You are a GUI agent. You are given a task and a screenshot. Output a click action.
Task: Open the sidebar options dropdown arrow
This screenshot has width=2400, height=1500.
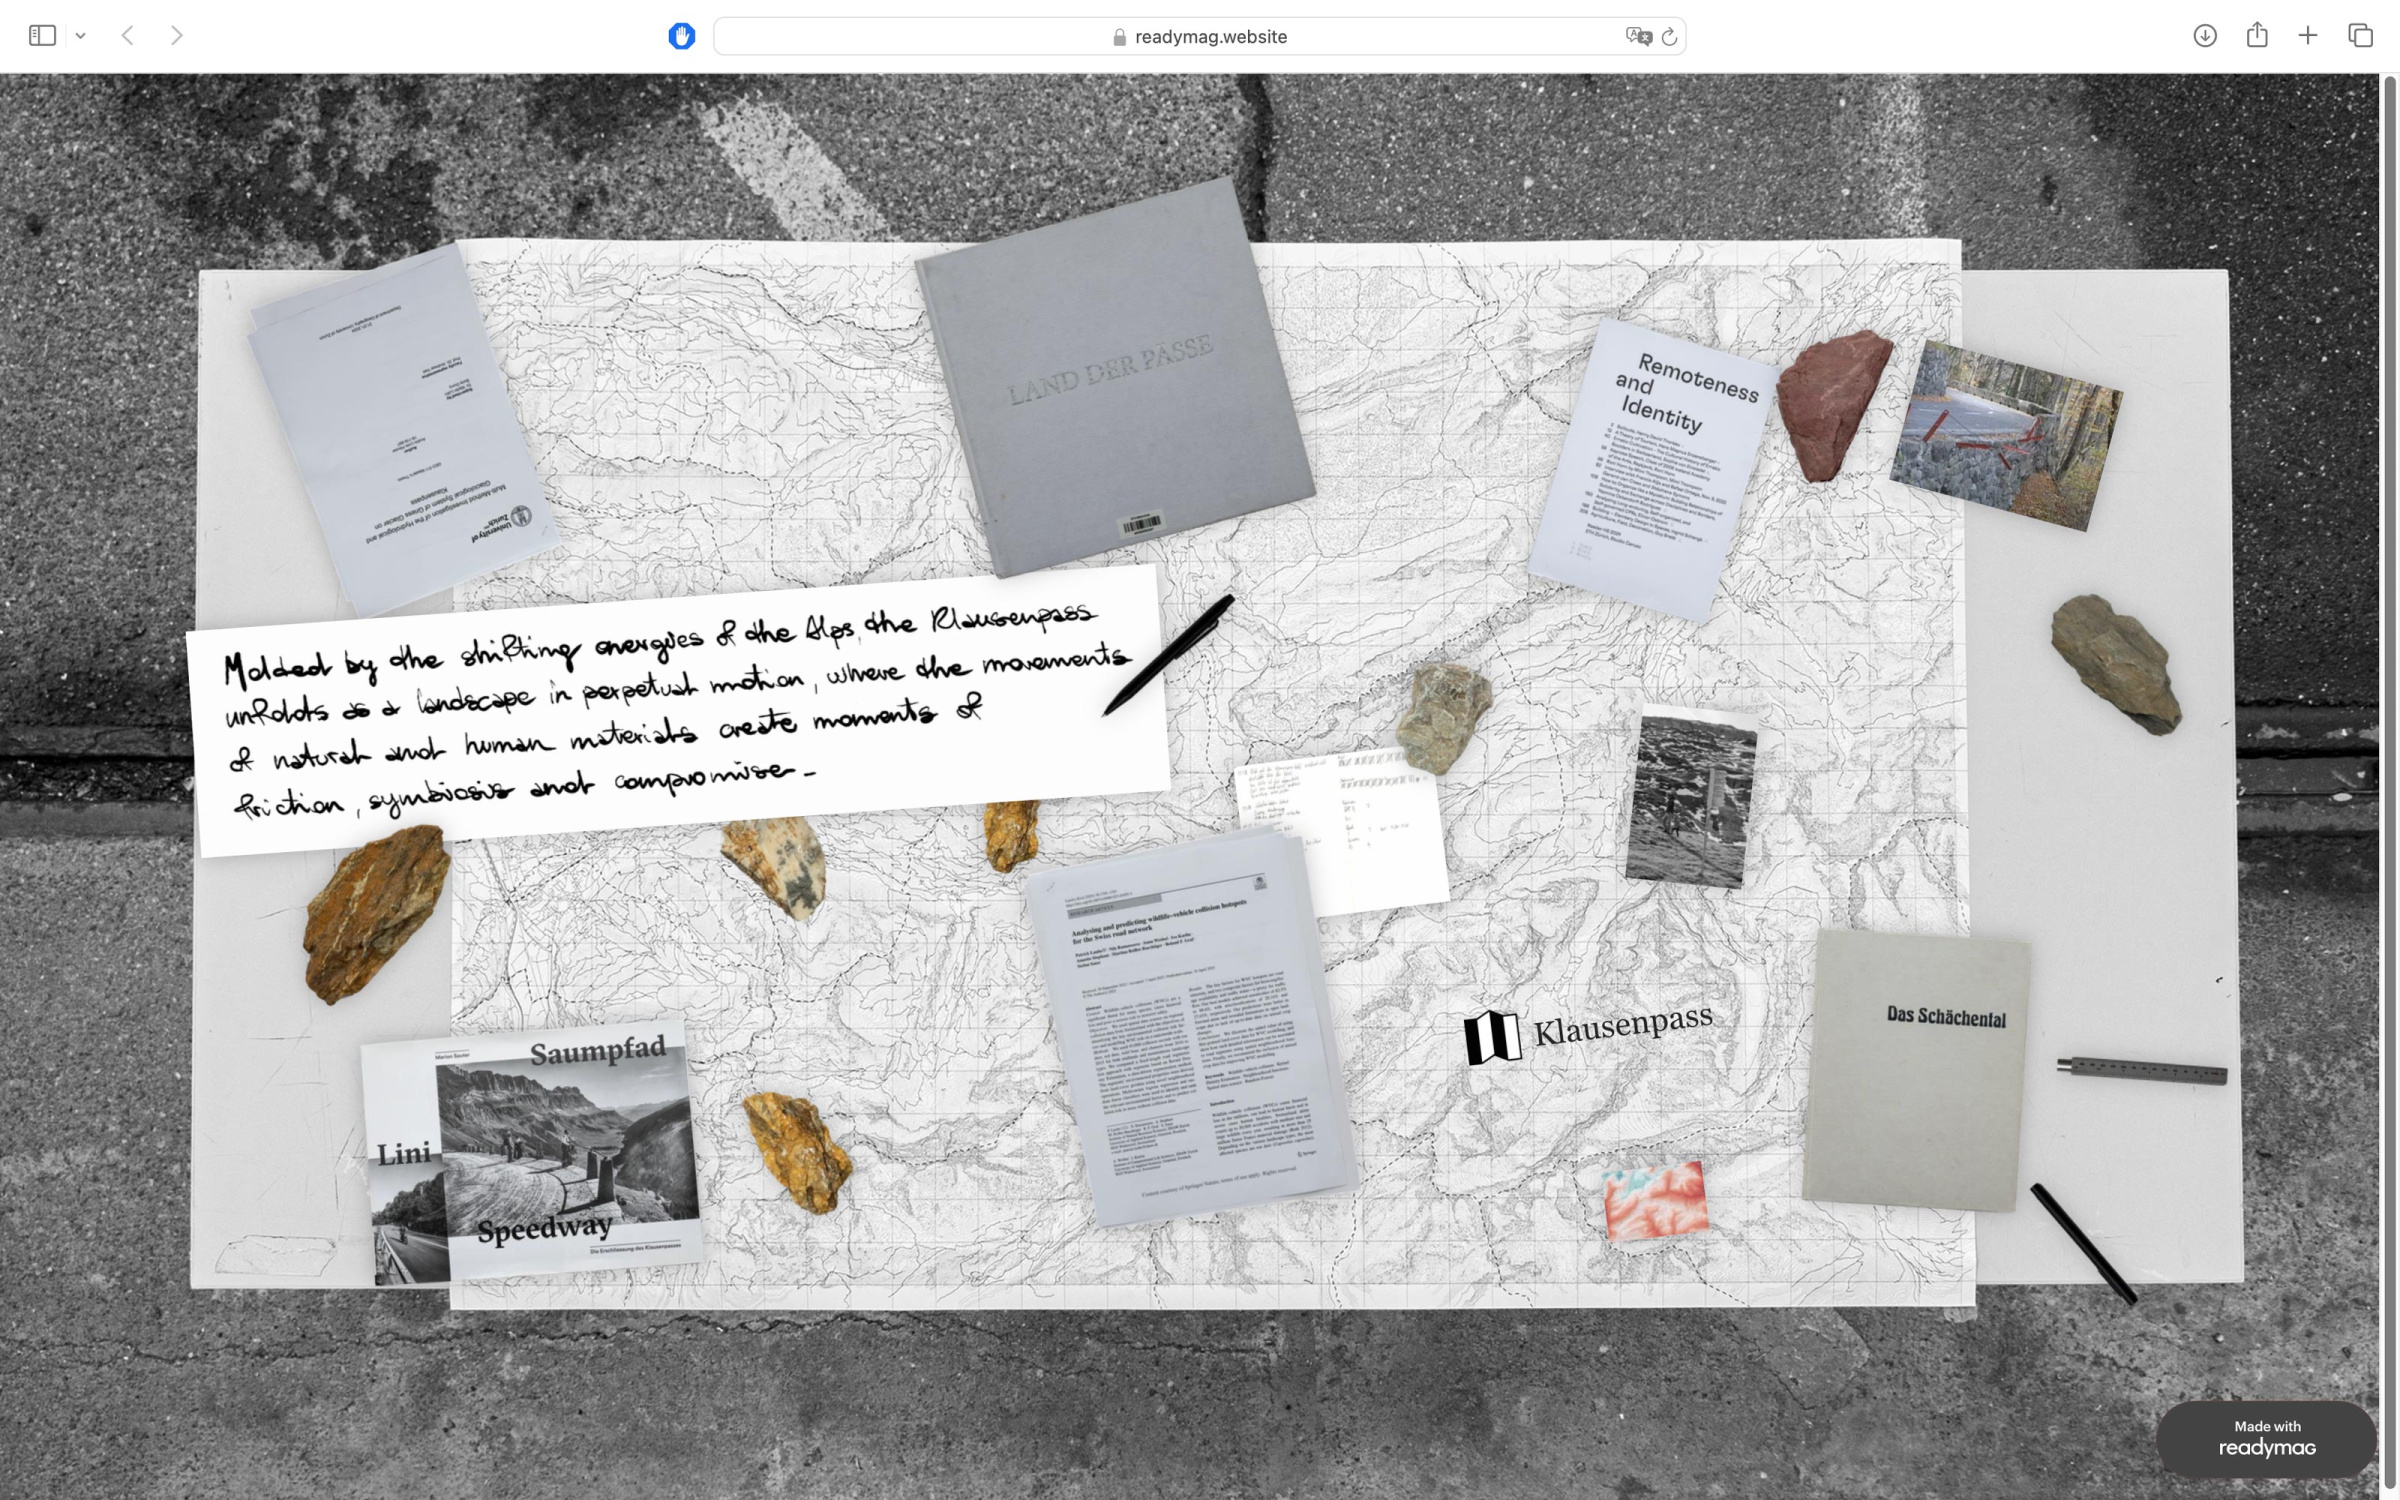81,36
